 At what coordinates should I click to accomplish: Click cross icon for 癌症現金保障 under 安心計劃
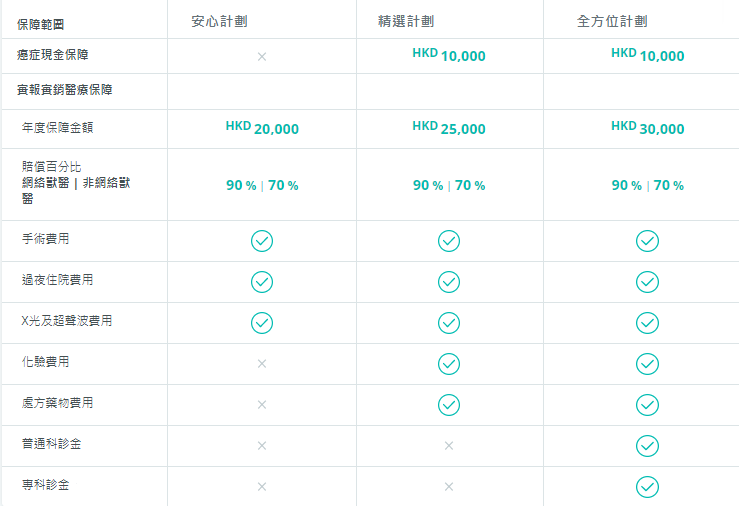tap(262, 57)
